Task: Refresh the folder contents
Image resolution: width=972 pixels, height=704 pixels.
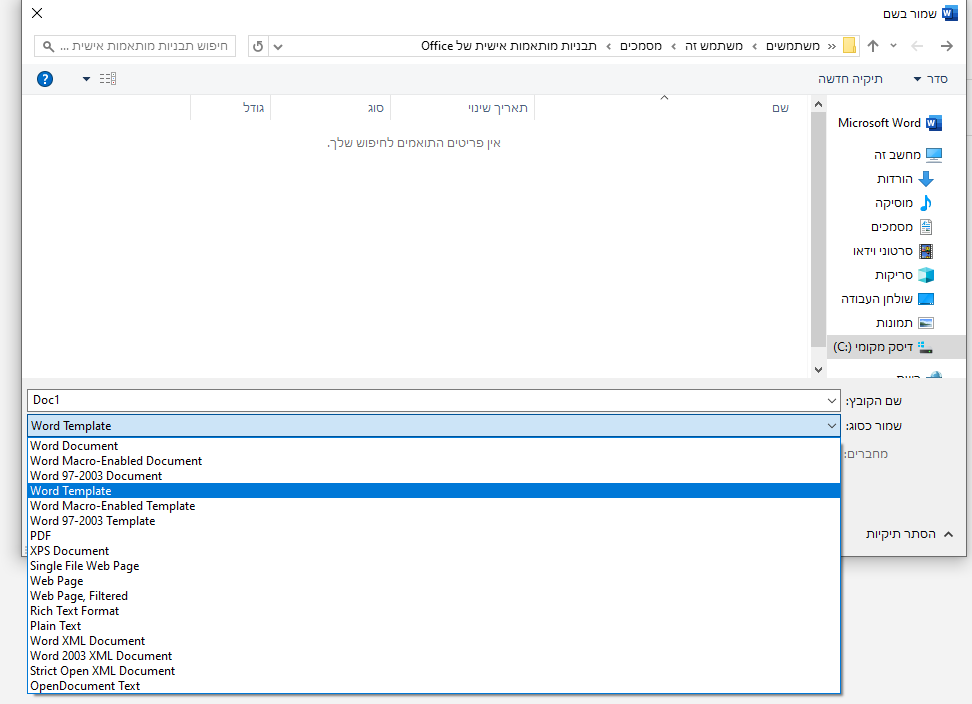Action: [x=258, y=46]
